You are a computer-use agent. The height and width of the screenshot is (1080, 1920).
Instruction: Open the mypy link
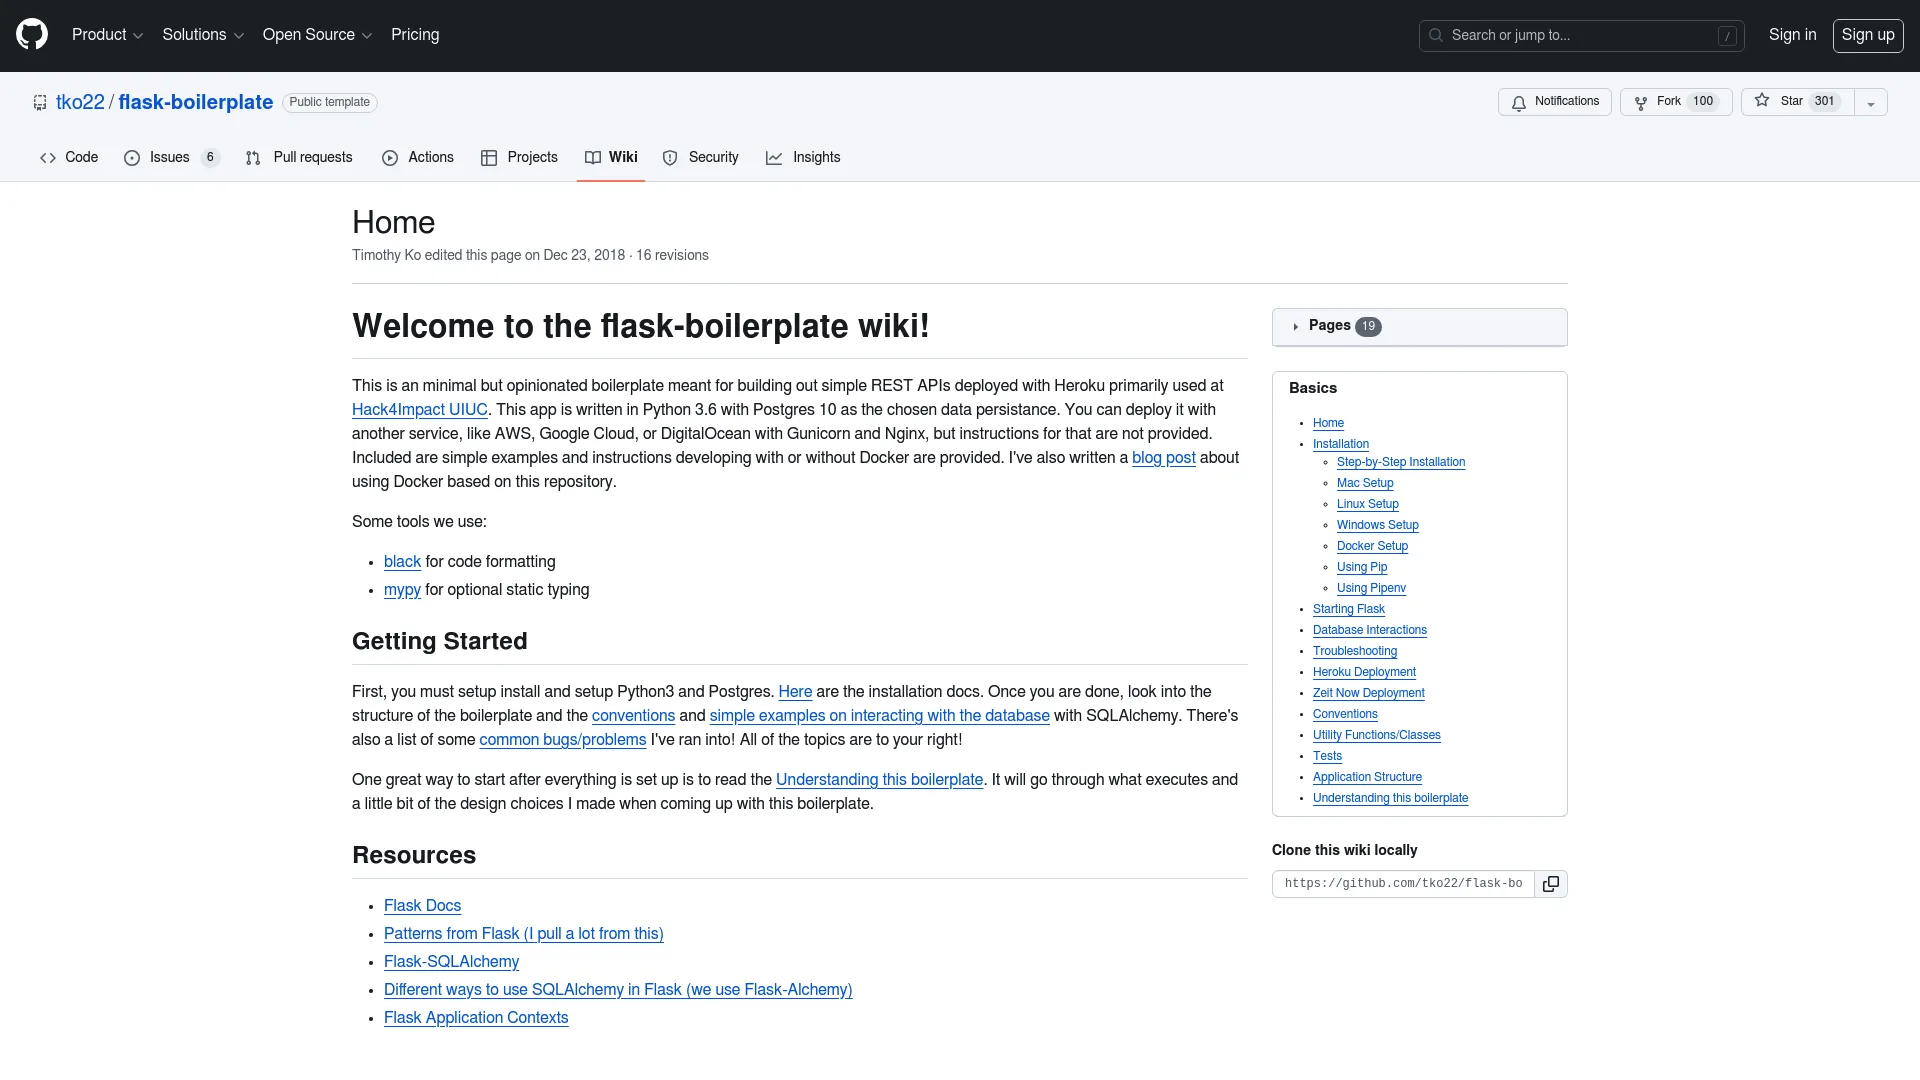tap(402, 590)
